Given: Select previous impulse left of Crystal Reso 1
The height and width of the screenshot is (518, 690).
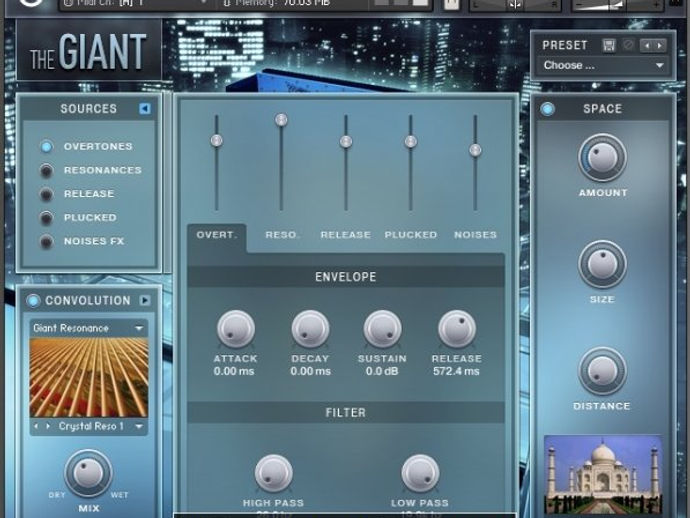Looking at the screenshot, I should pos(36,426).
